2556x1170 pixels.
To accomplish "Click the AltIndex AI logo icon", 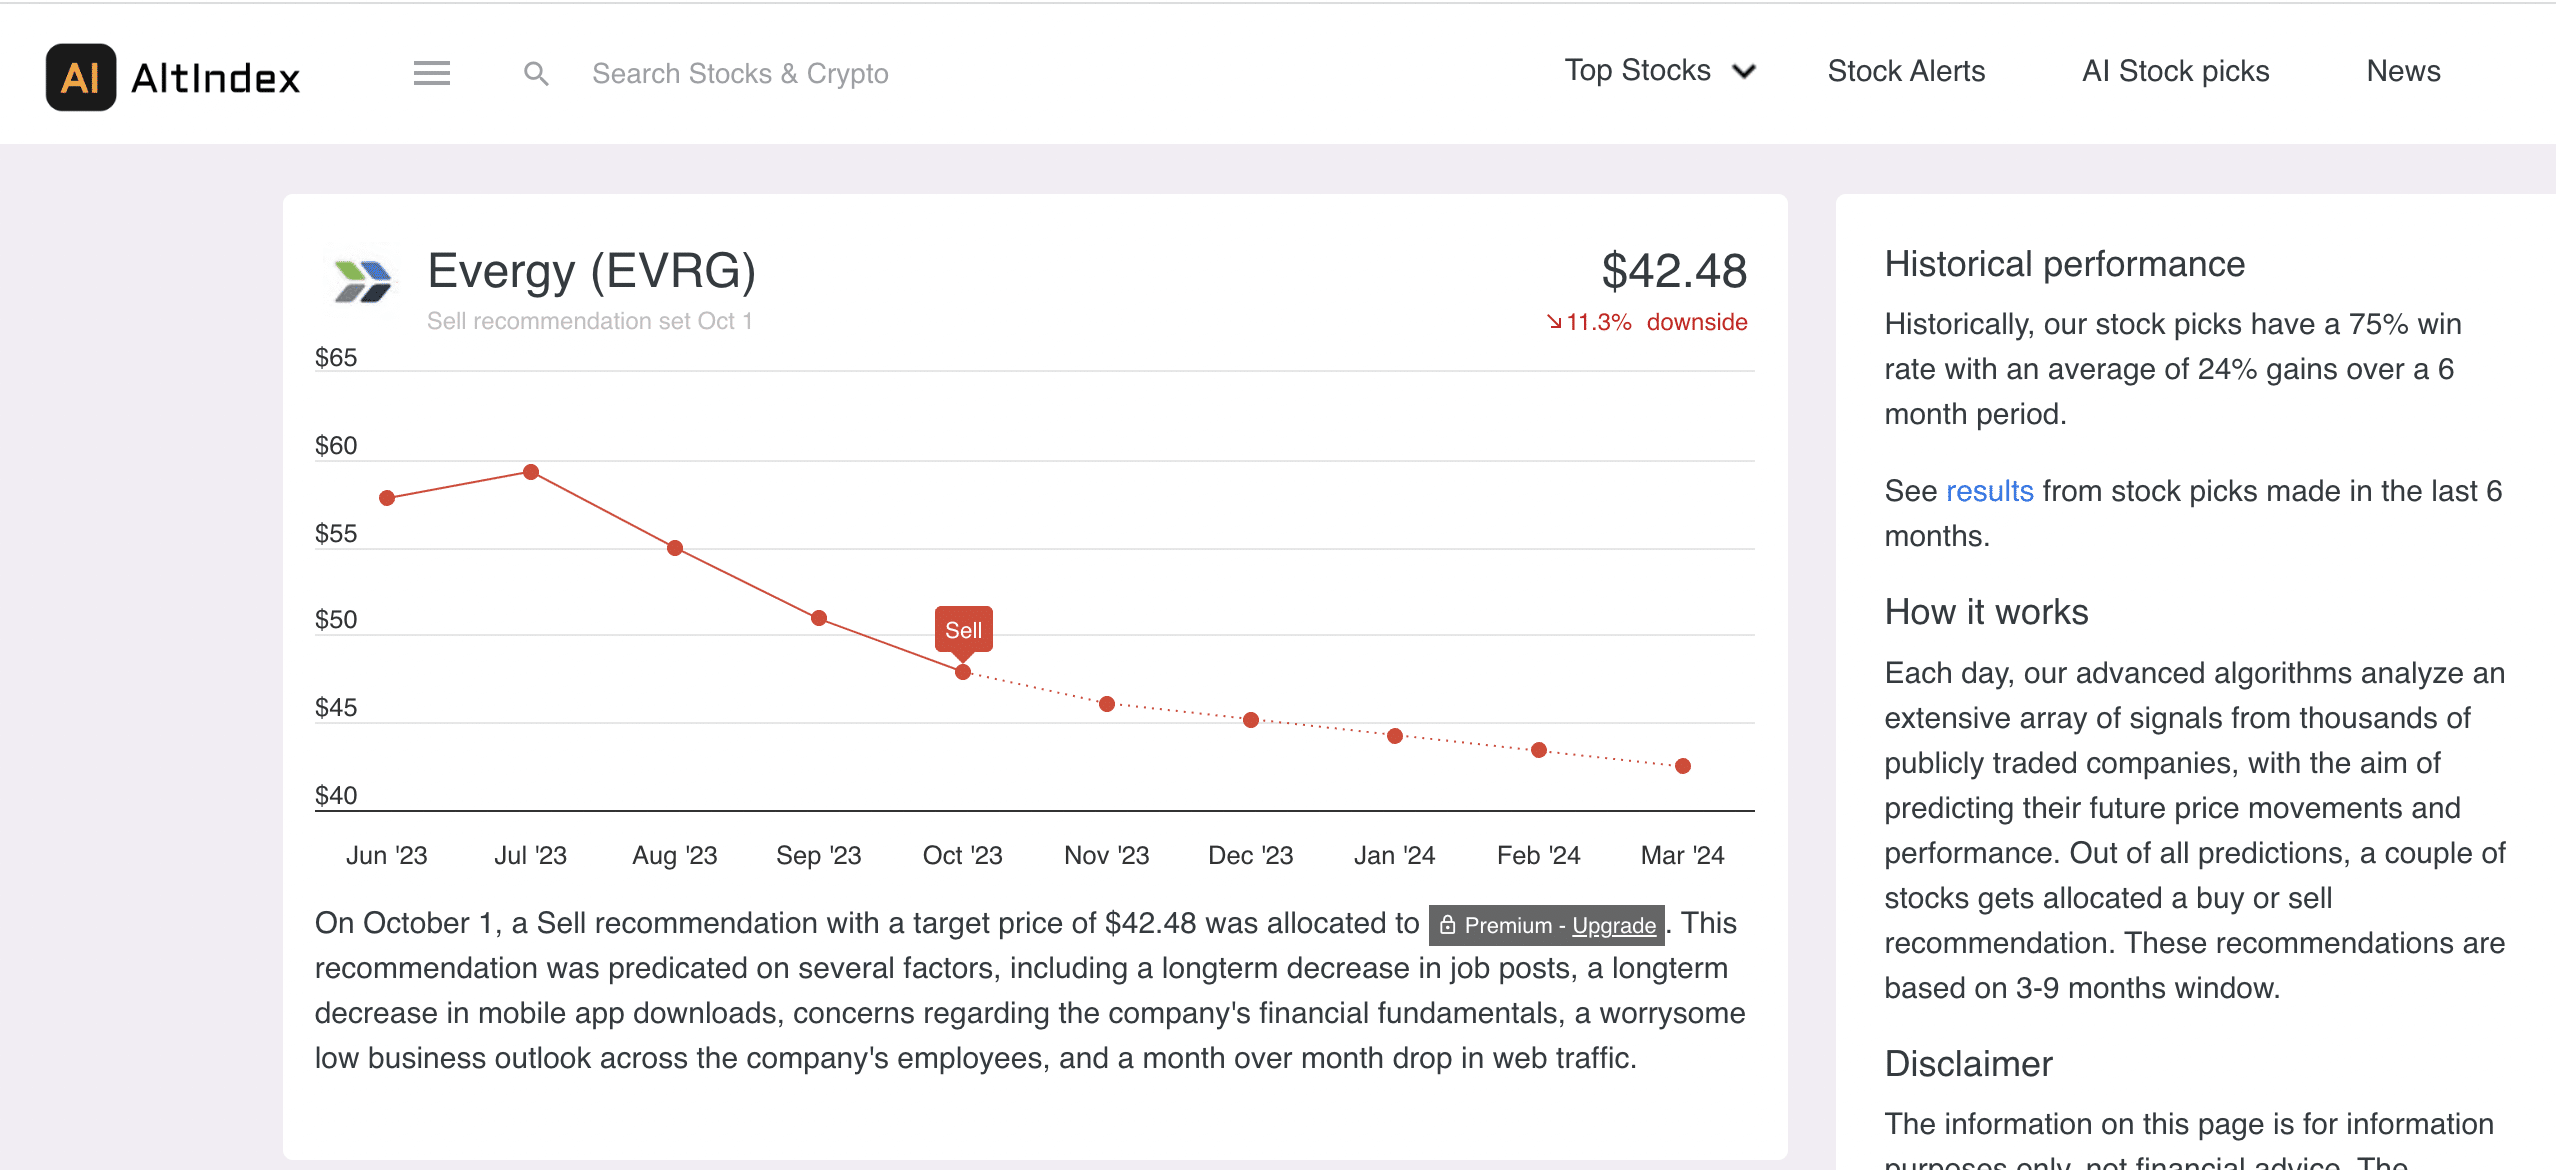I will (x=81, y=77).
